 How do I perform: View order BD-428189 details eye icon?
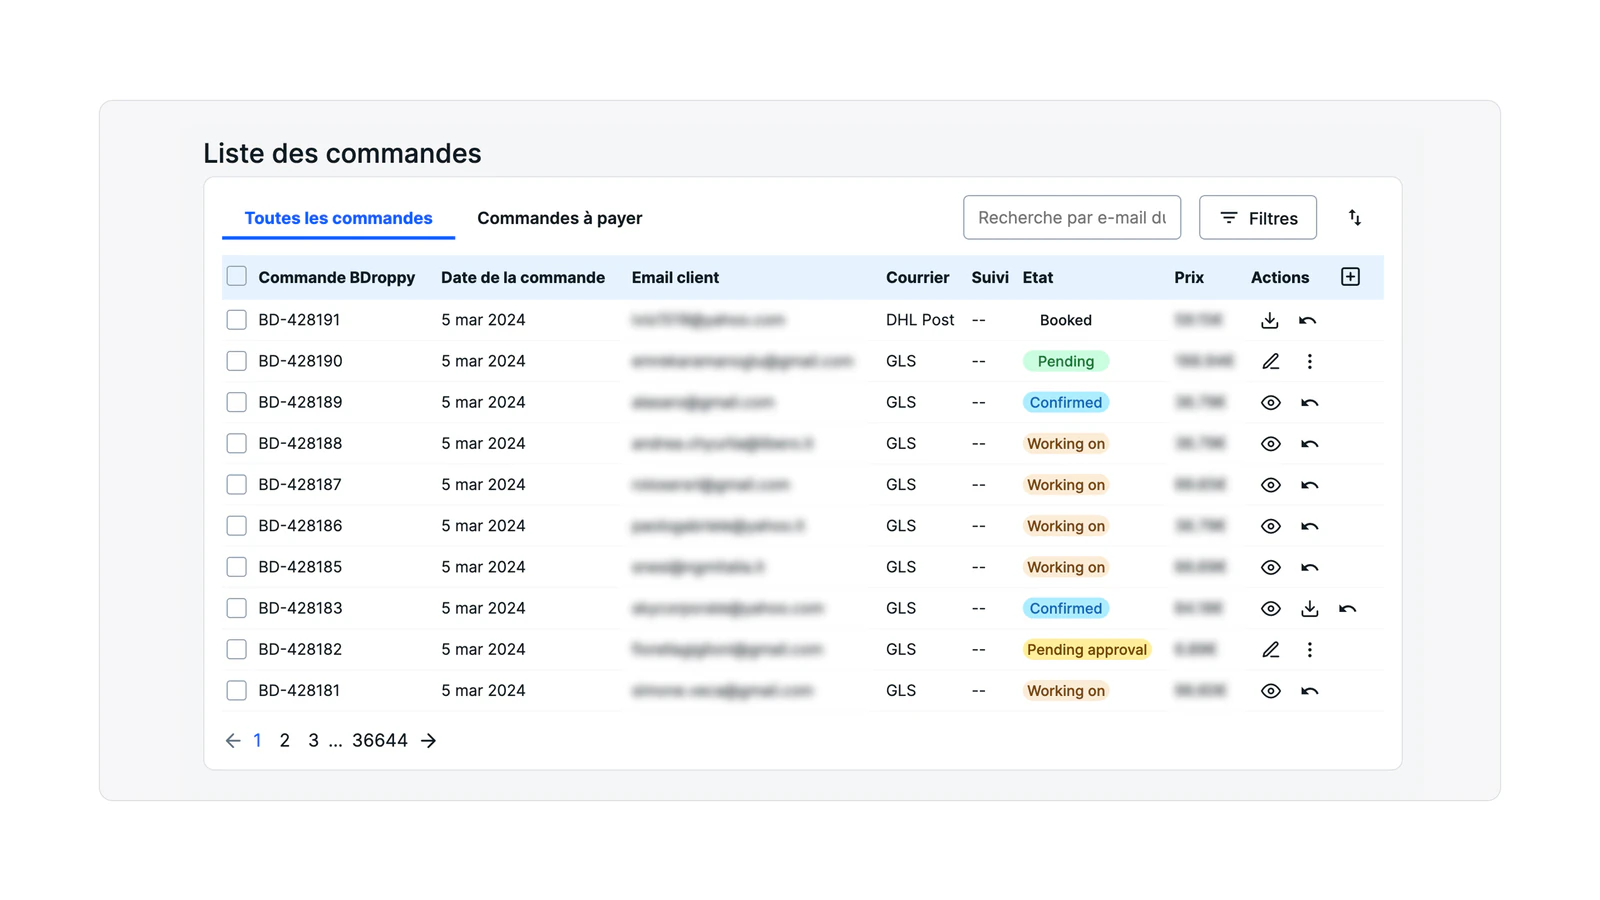1270,403
